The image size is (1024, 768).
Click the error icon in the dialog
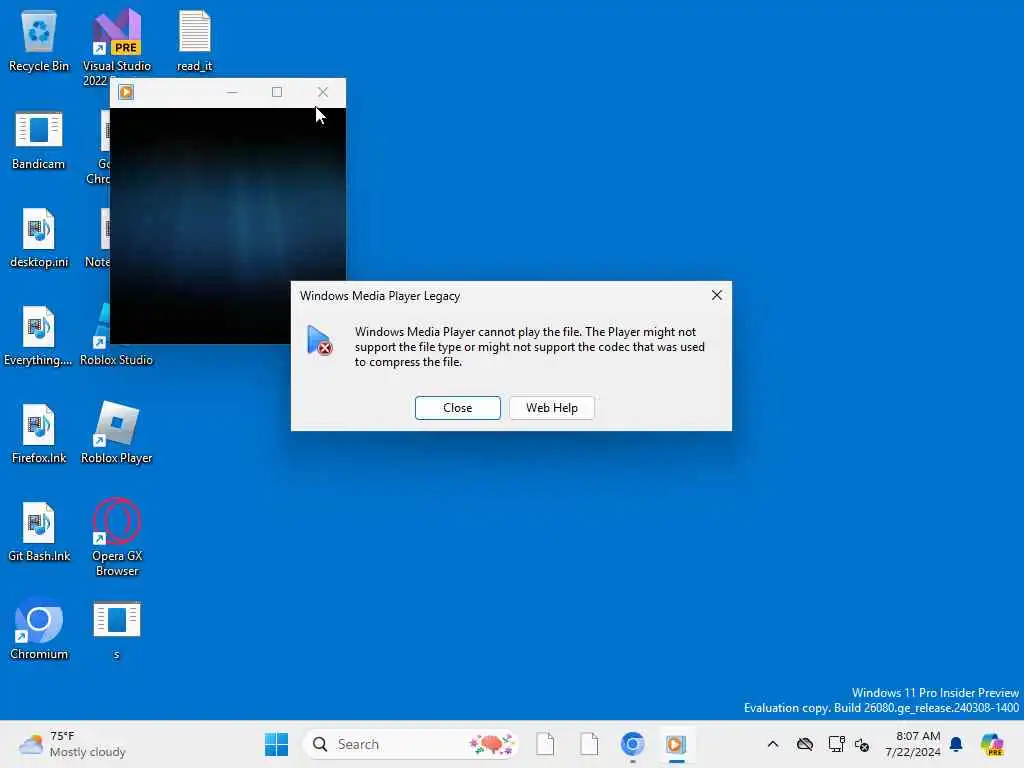coord(319,340)
